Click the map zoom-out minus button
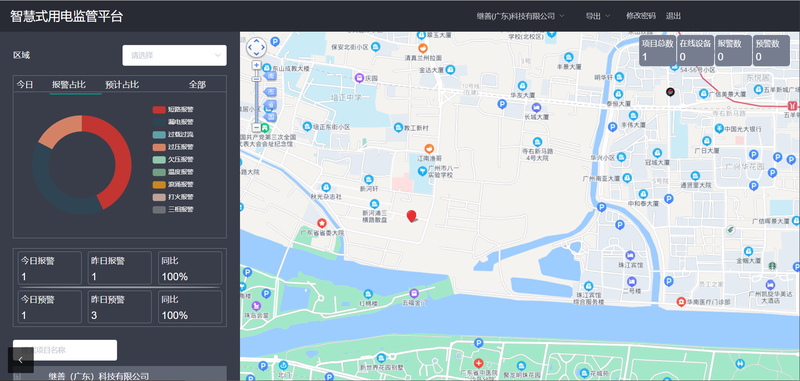This screenshot has width=800, height=381. pos(257,128)
